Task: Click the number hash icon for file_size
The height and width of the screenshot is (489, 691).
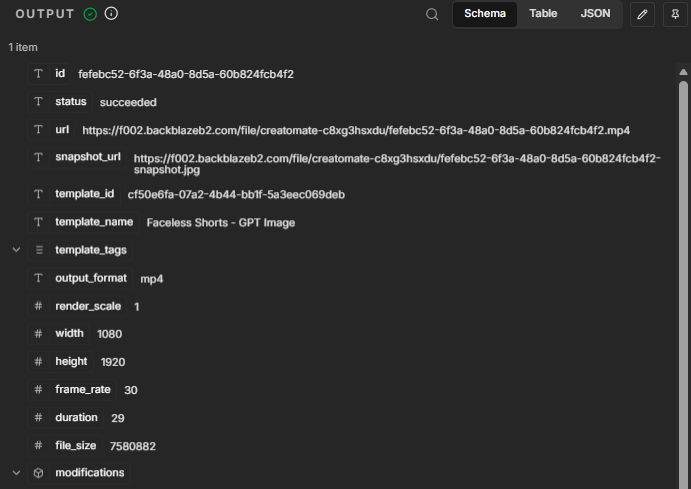Action: (38, 445)
